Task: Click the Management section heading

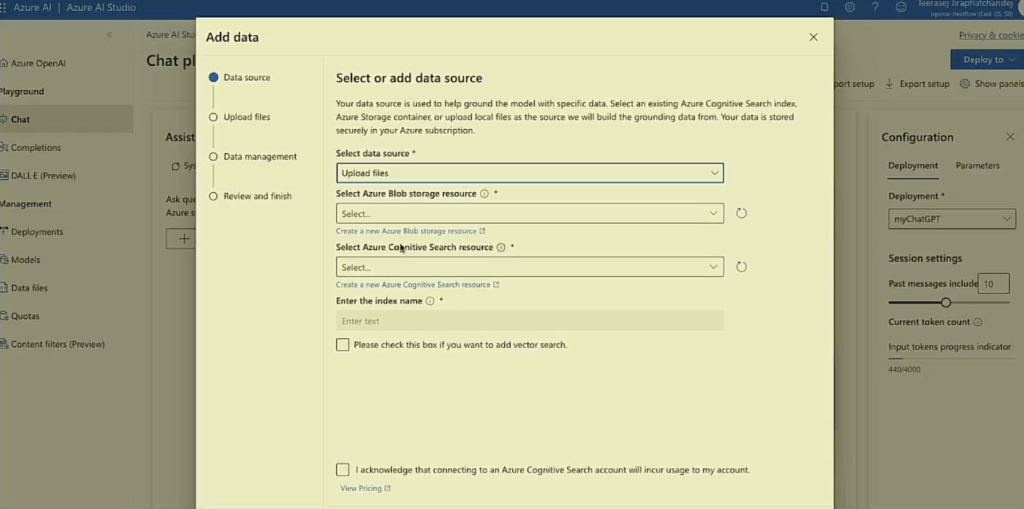Action: click(25, 204)
